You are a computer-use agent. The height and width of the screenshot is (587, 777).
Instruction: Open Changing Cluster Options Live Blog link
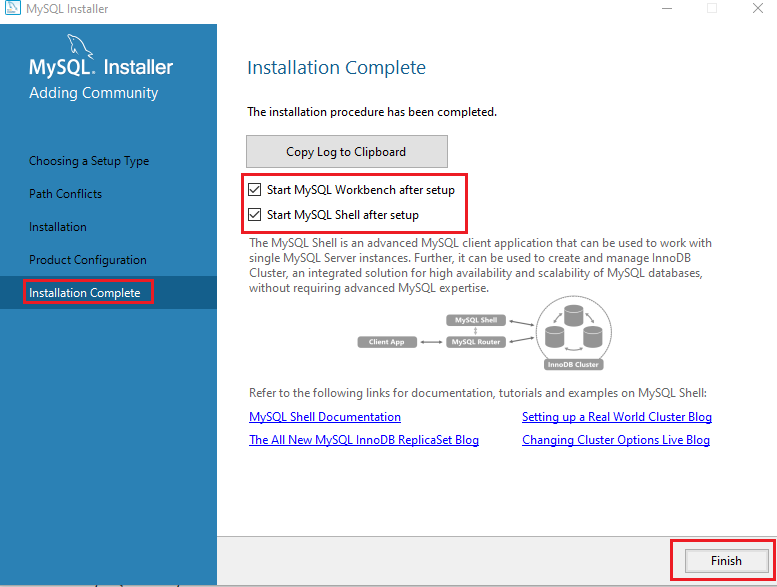click(x=615, y=440)
